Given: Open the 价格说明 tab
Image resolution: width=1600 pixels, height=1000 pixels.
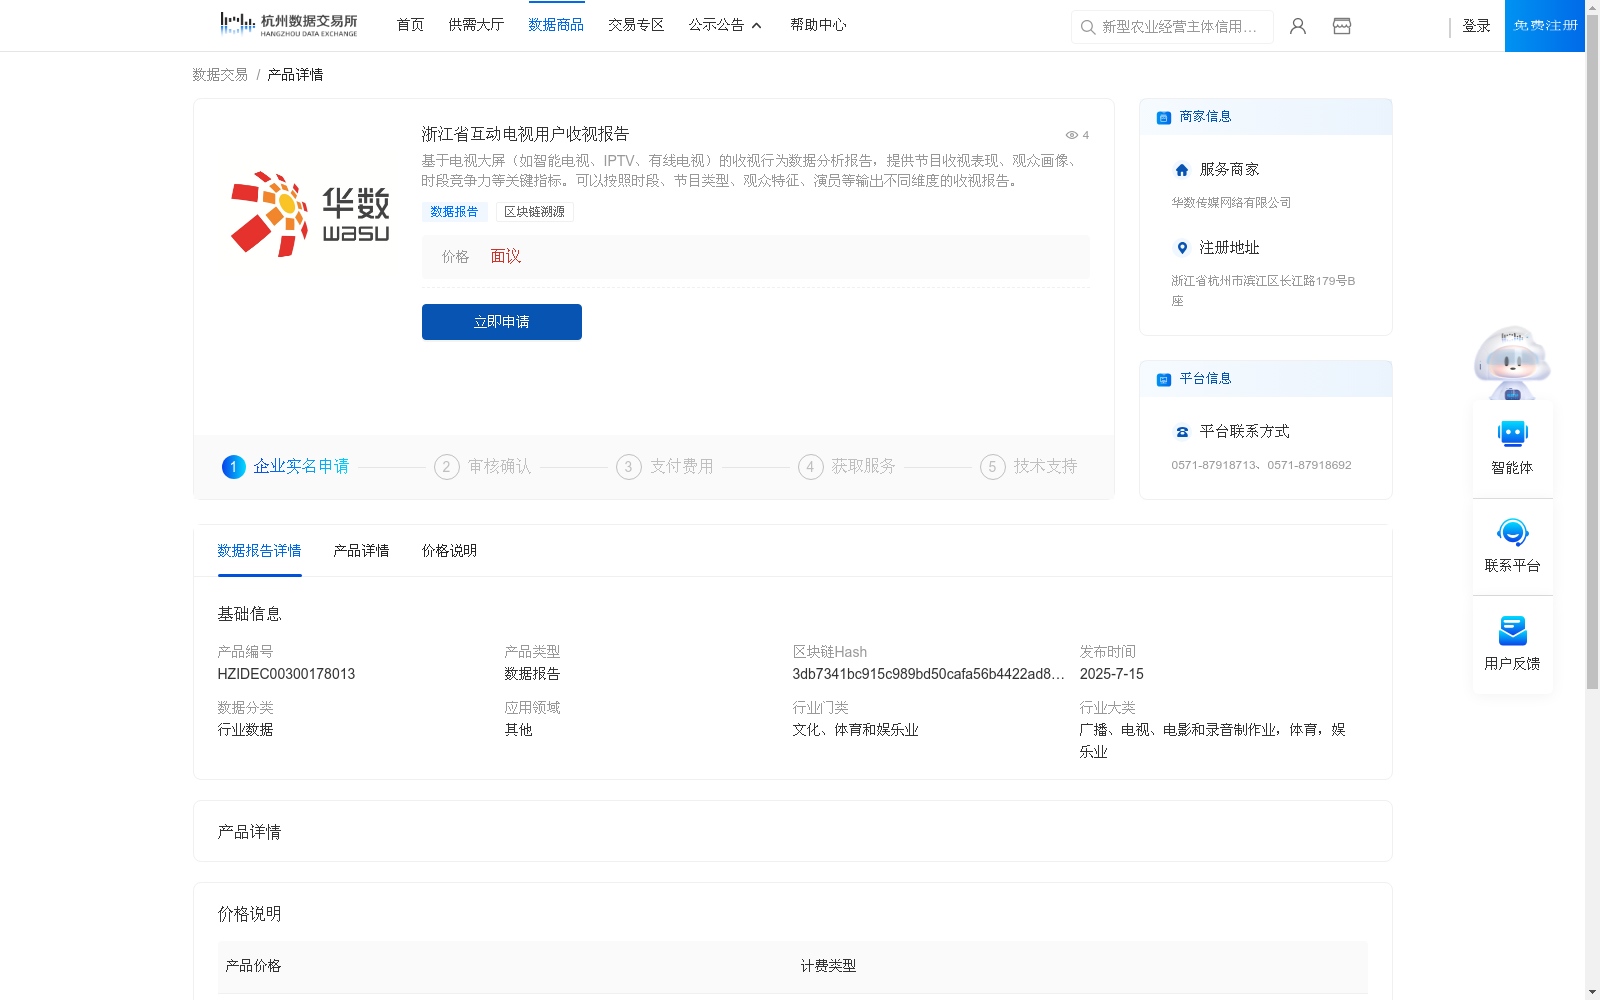Looking at the screenshot, I should point(448,550).
